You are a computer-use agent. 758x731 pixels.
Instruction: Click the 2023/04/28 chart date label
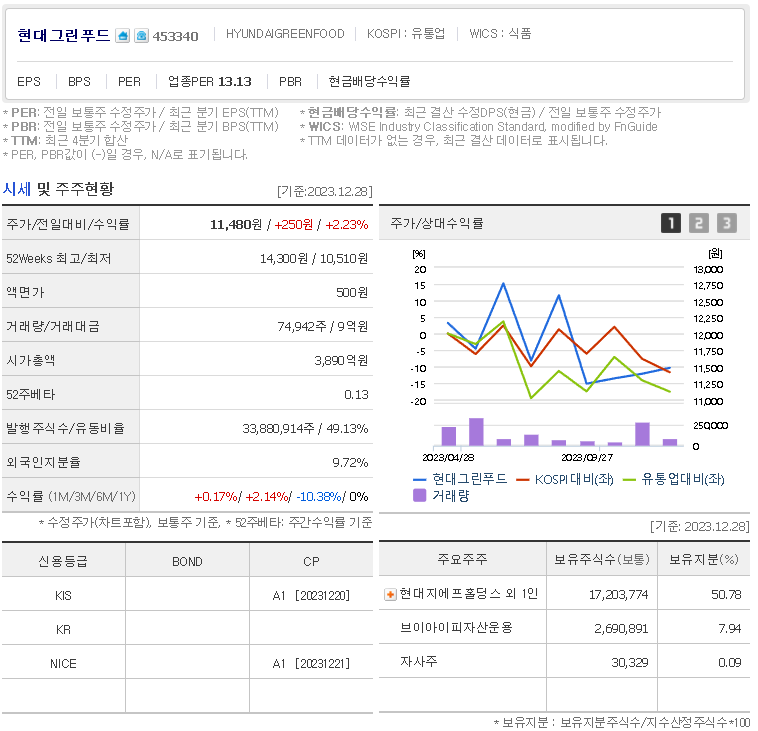(x=448, y=457)
